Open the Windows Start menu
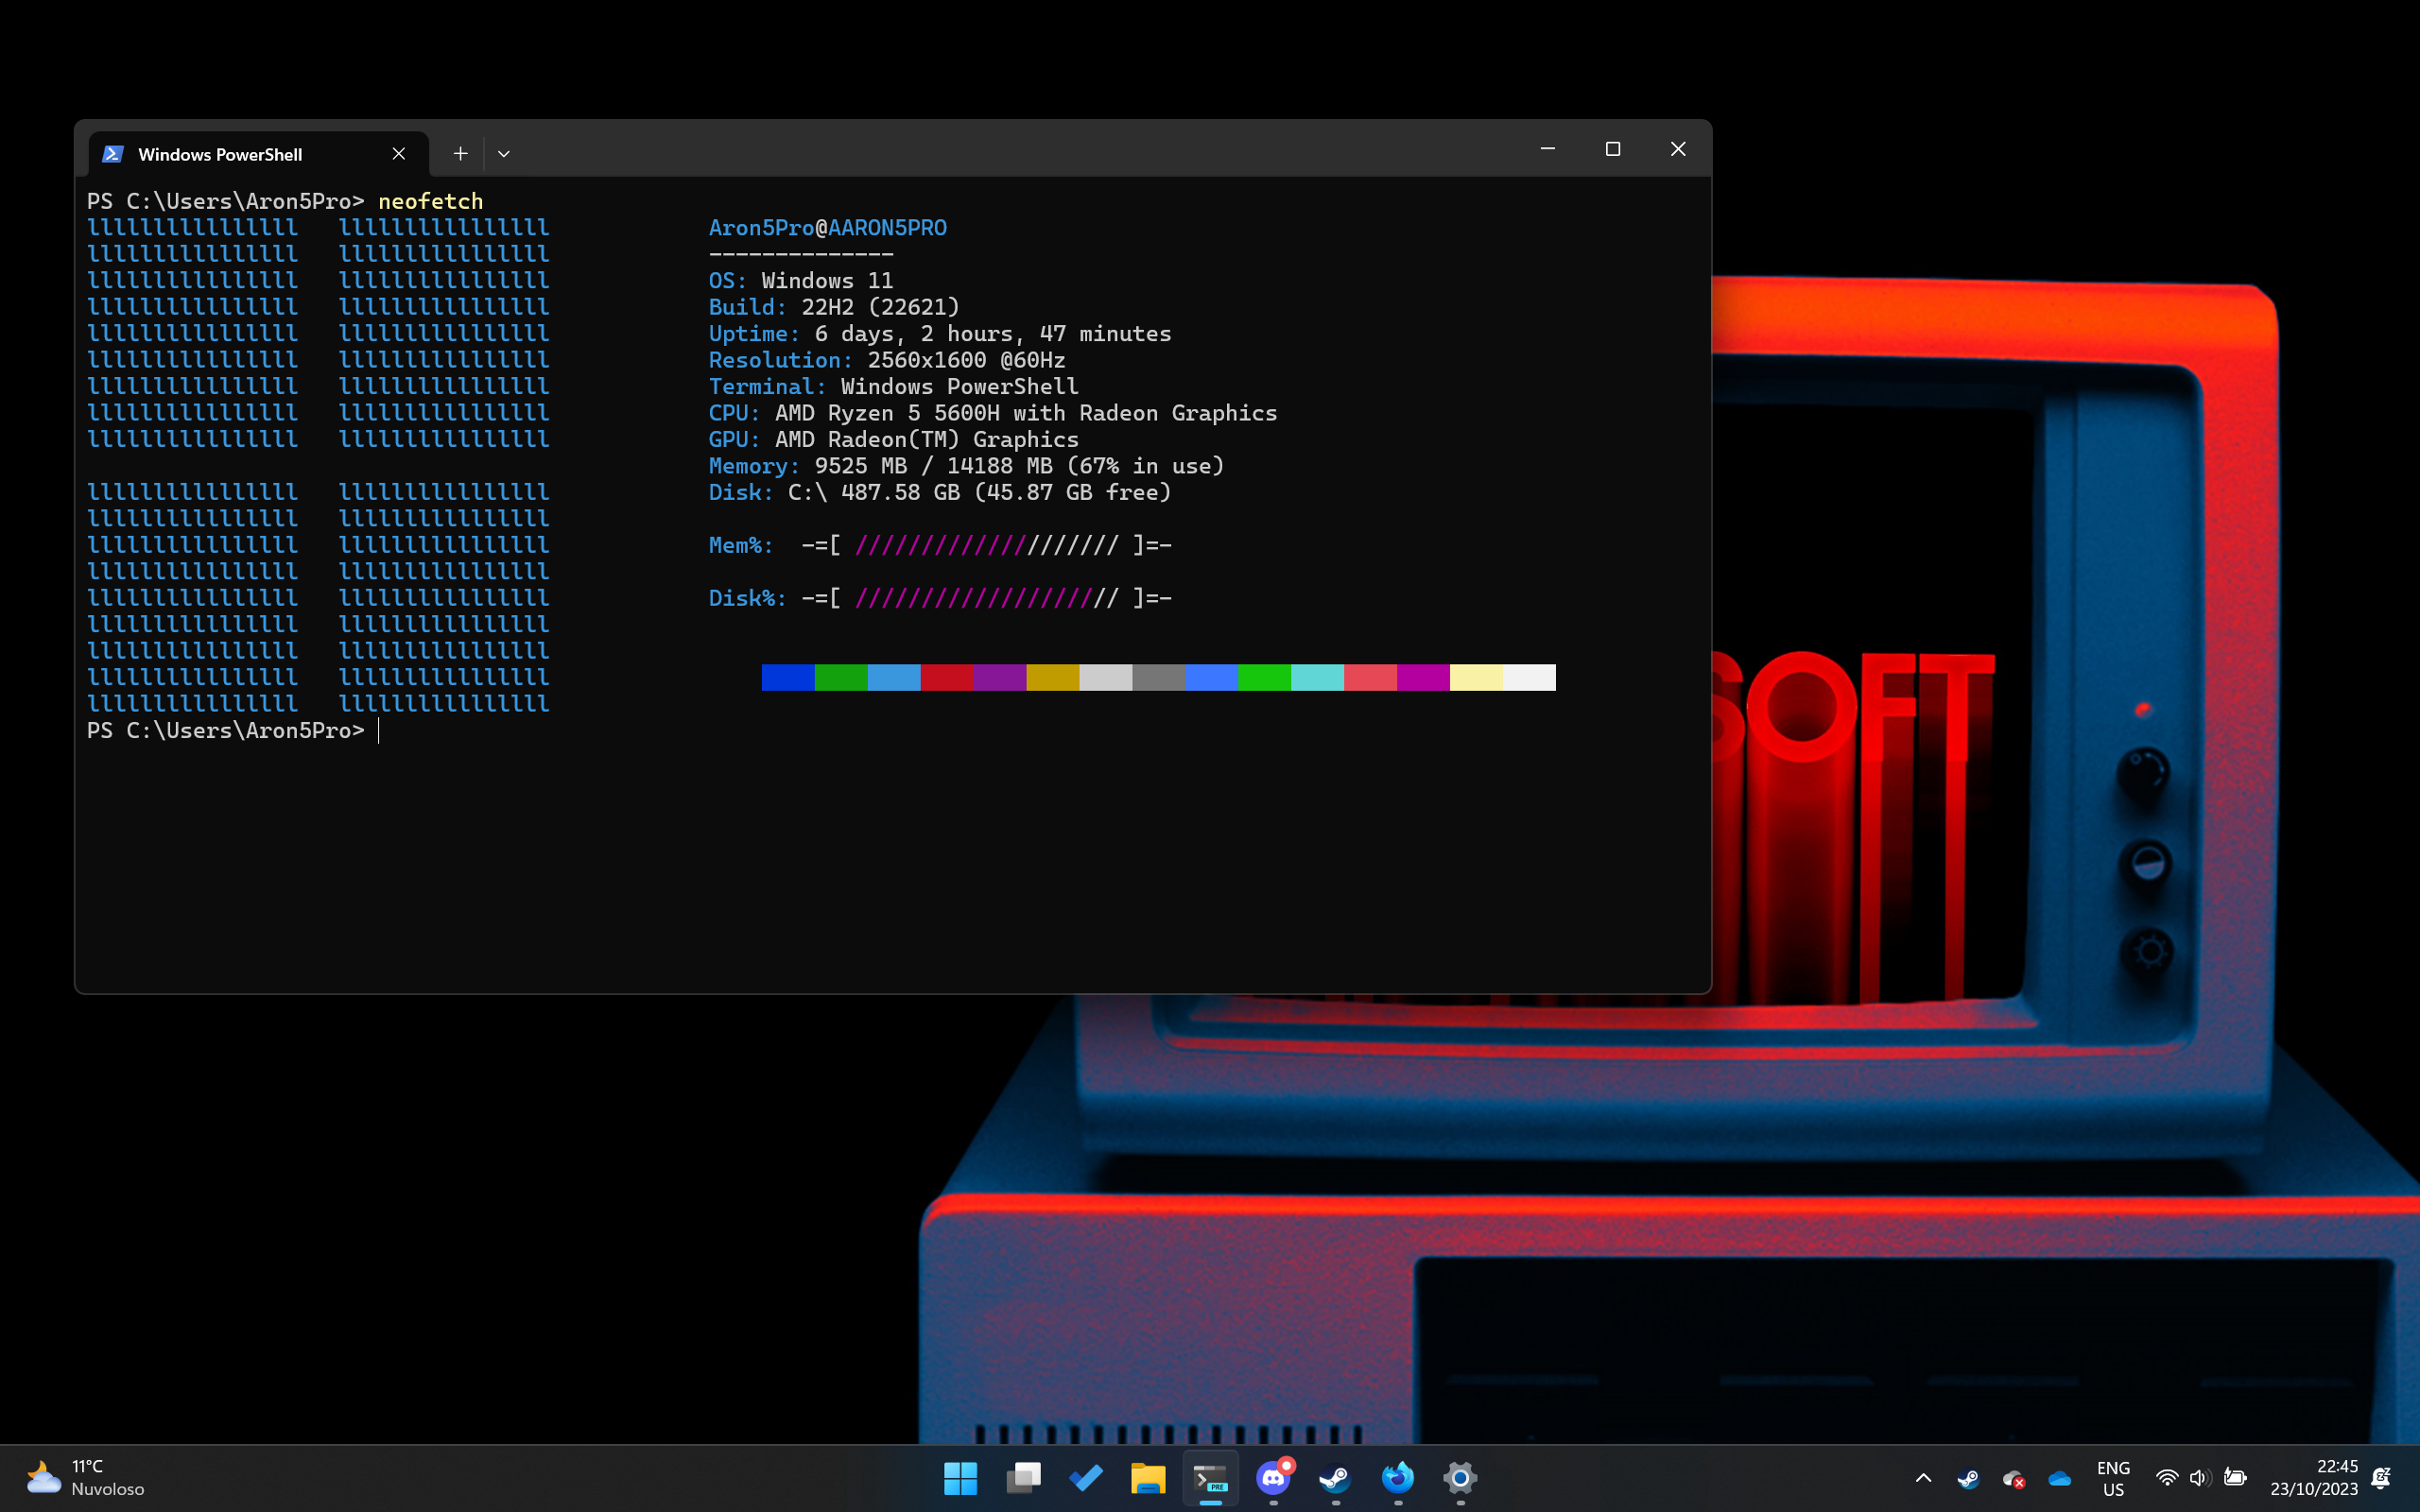2420x1512 pixels. click(960, 1478)
